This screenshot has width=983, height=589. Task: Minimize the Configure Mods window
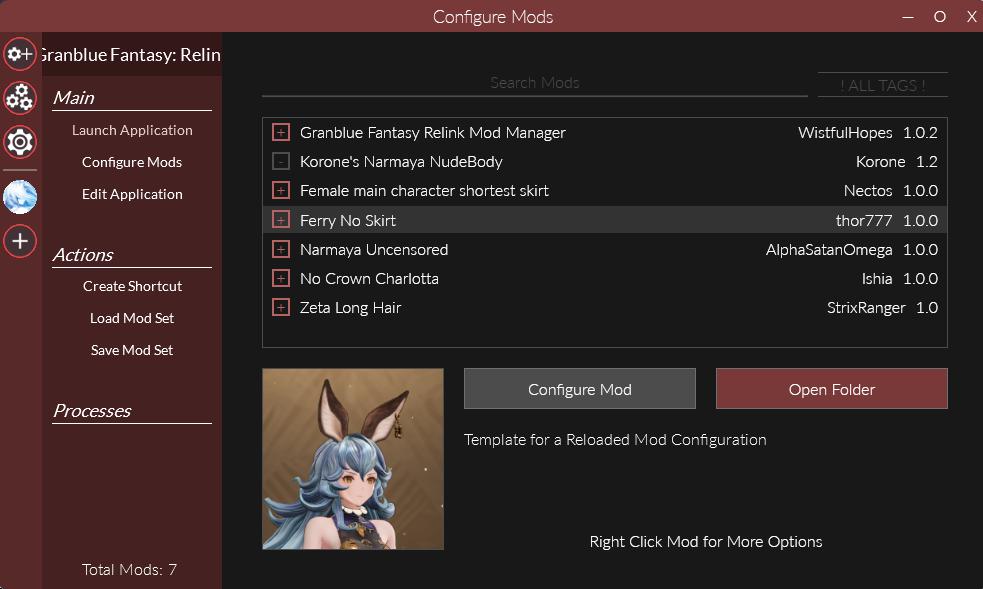click(908, 17)
